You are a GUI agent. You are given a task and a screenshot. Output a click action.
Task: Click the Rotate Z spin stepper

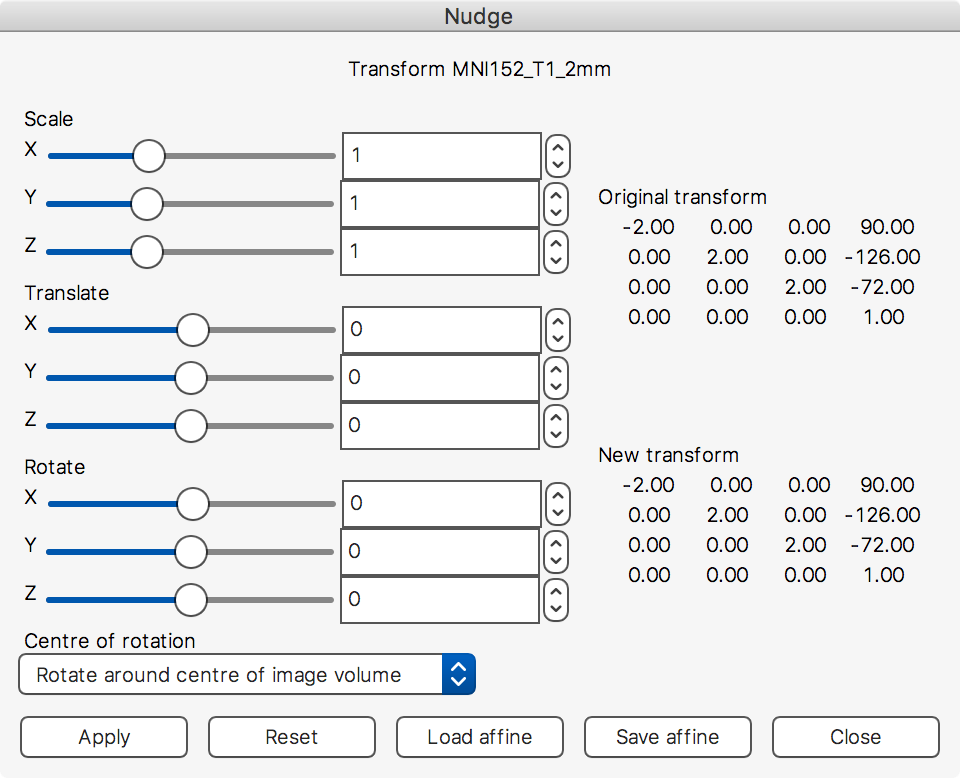(558, 599)
